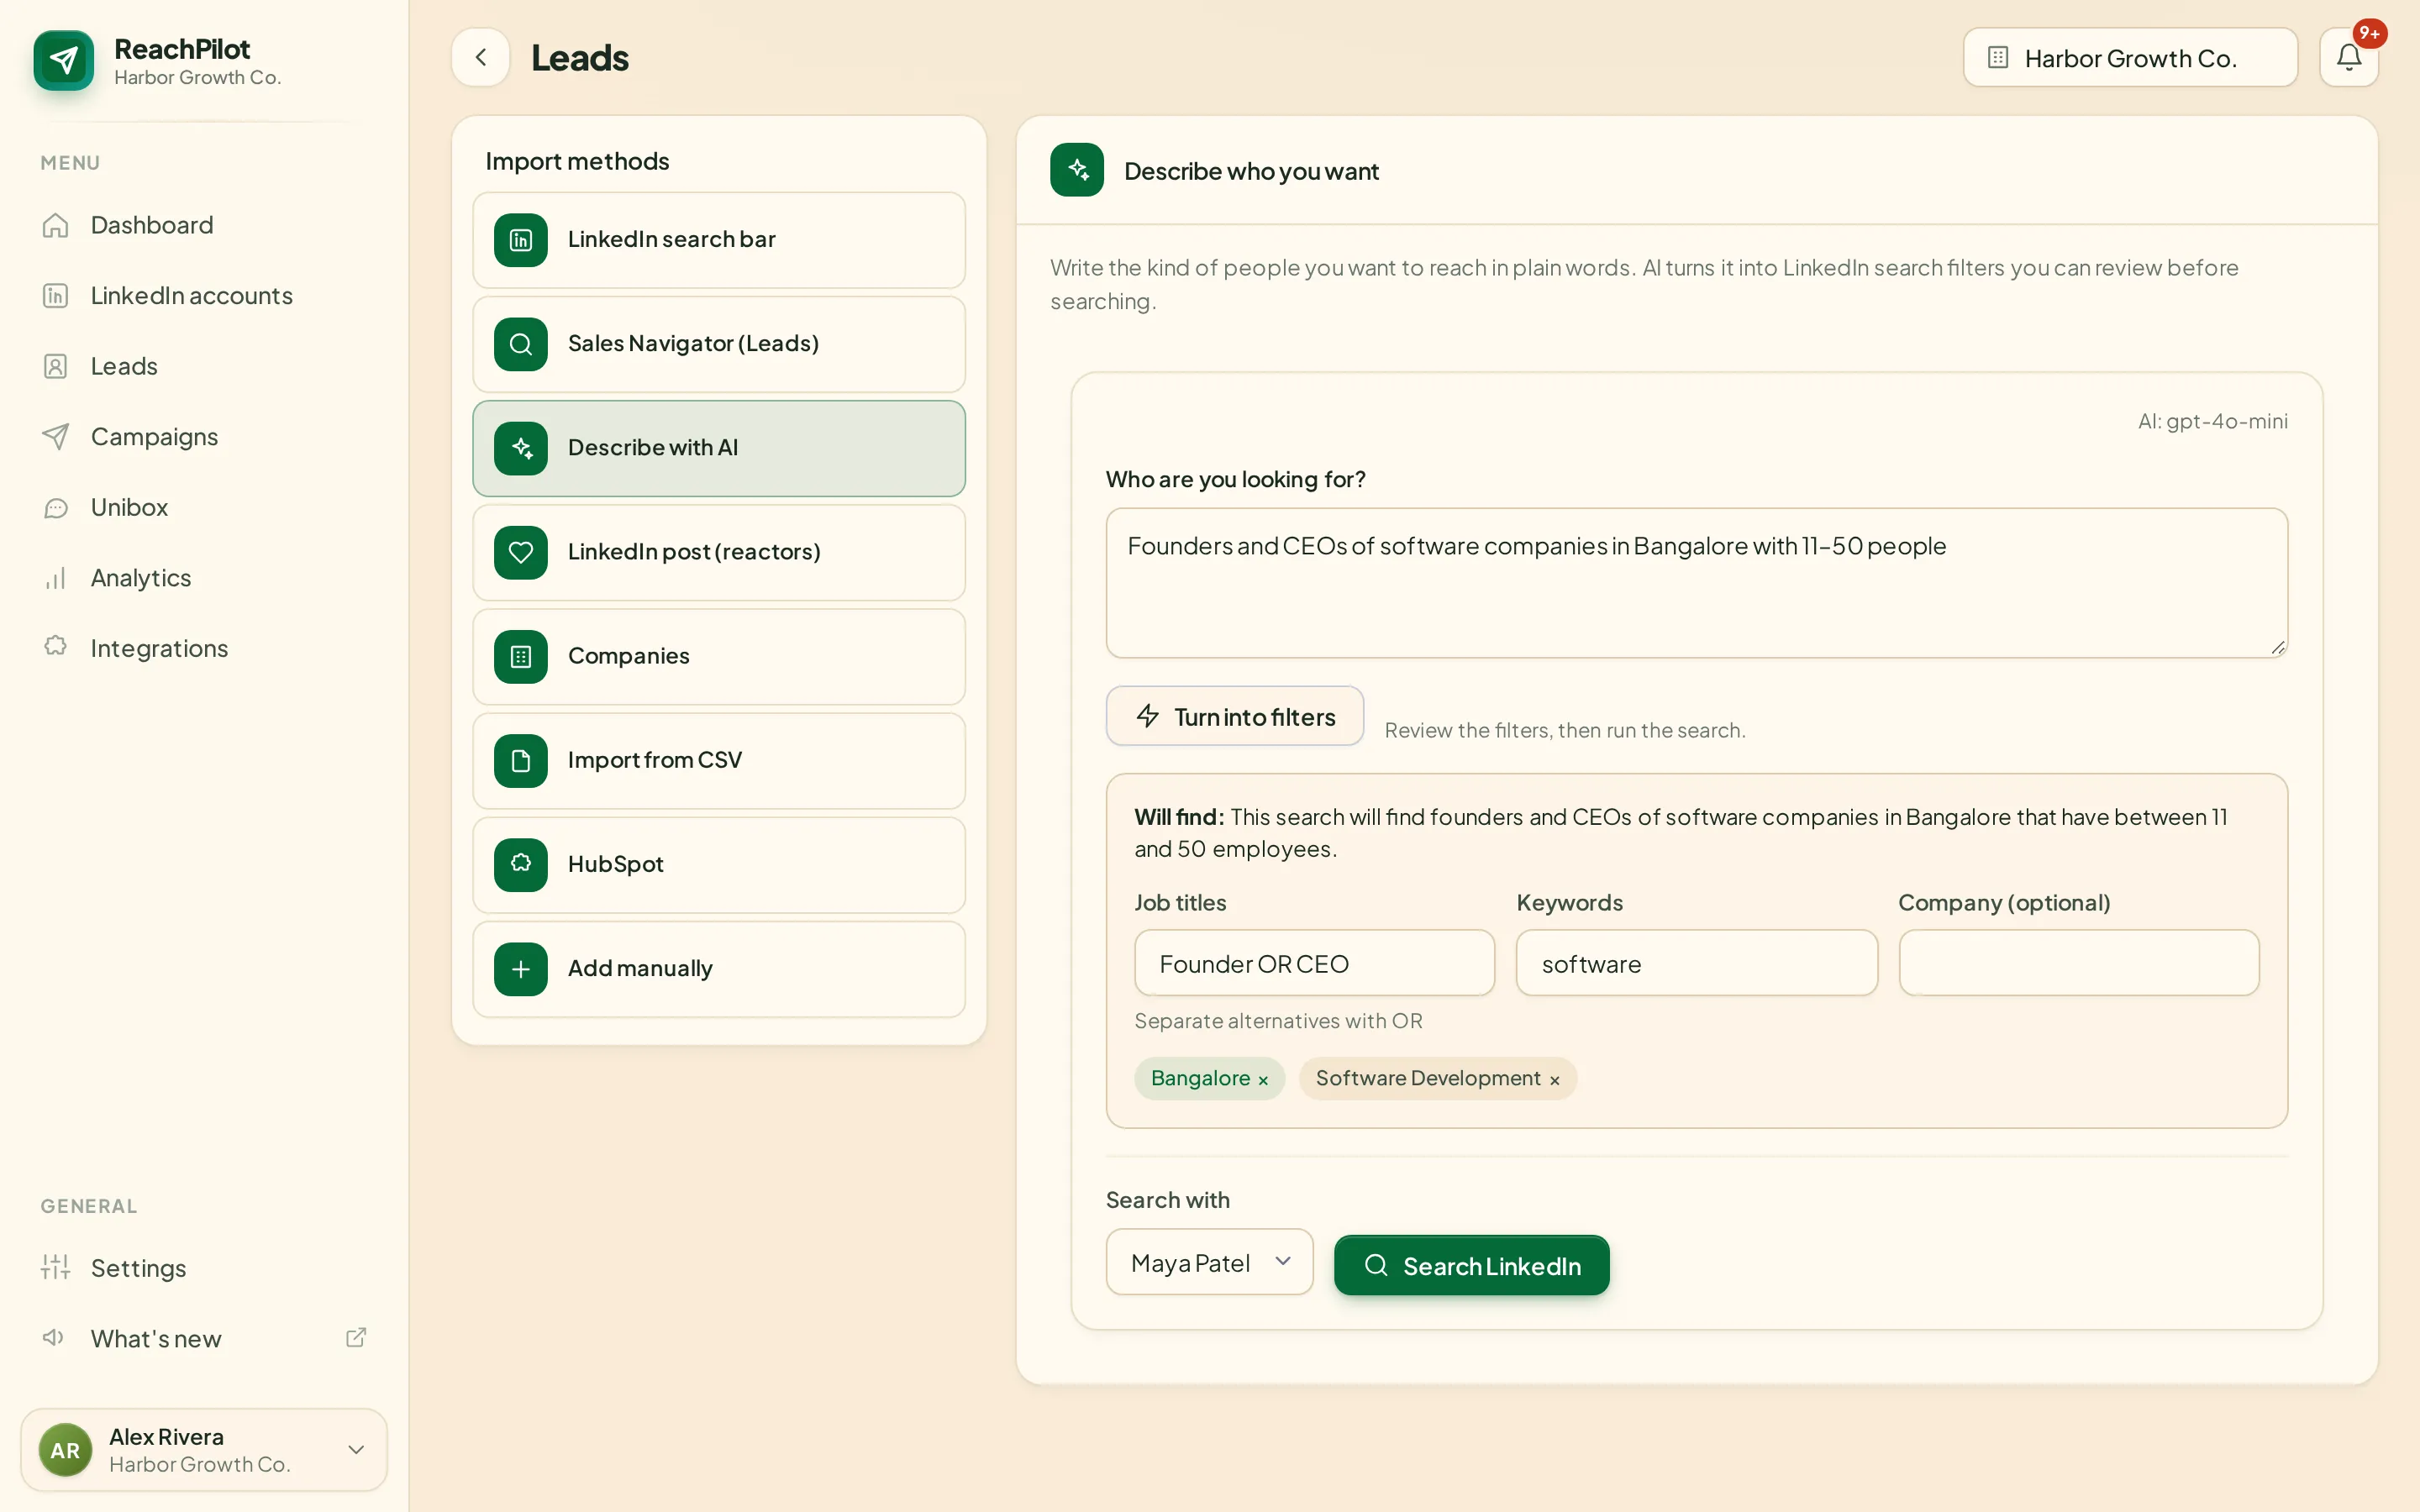The image size is (2420, 1512).
Task: Edit the Keywords field containing software
Action: 1696,963
